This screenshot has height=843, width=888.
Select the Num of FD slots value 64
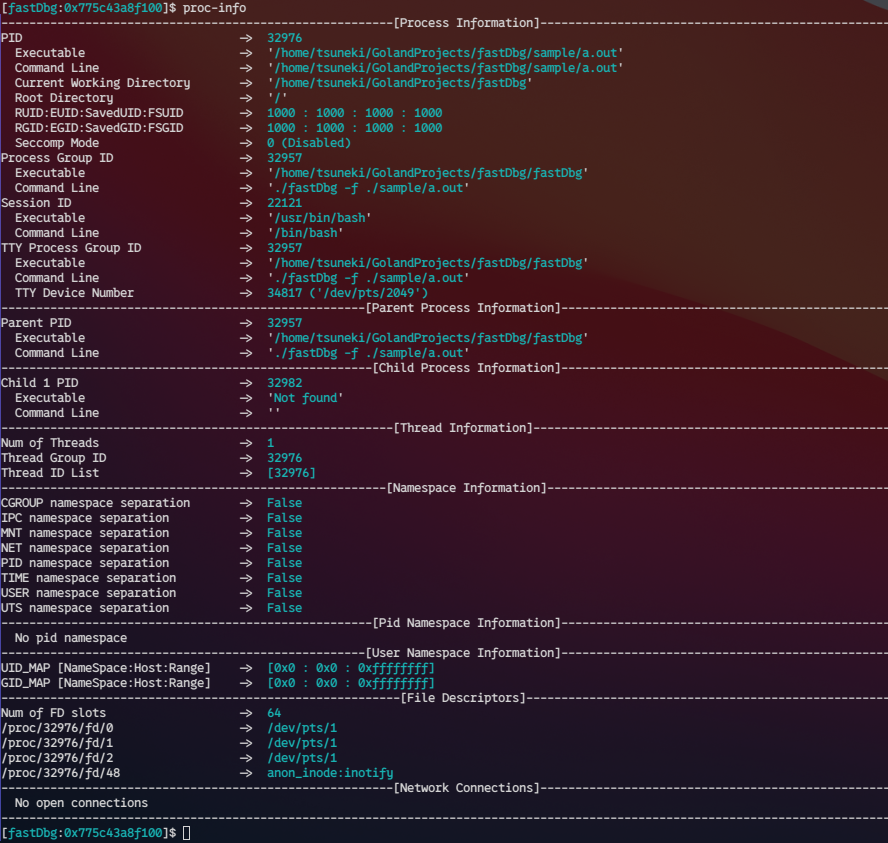(x=274, y=713)
